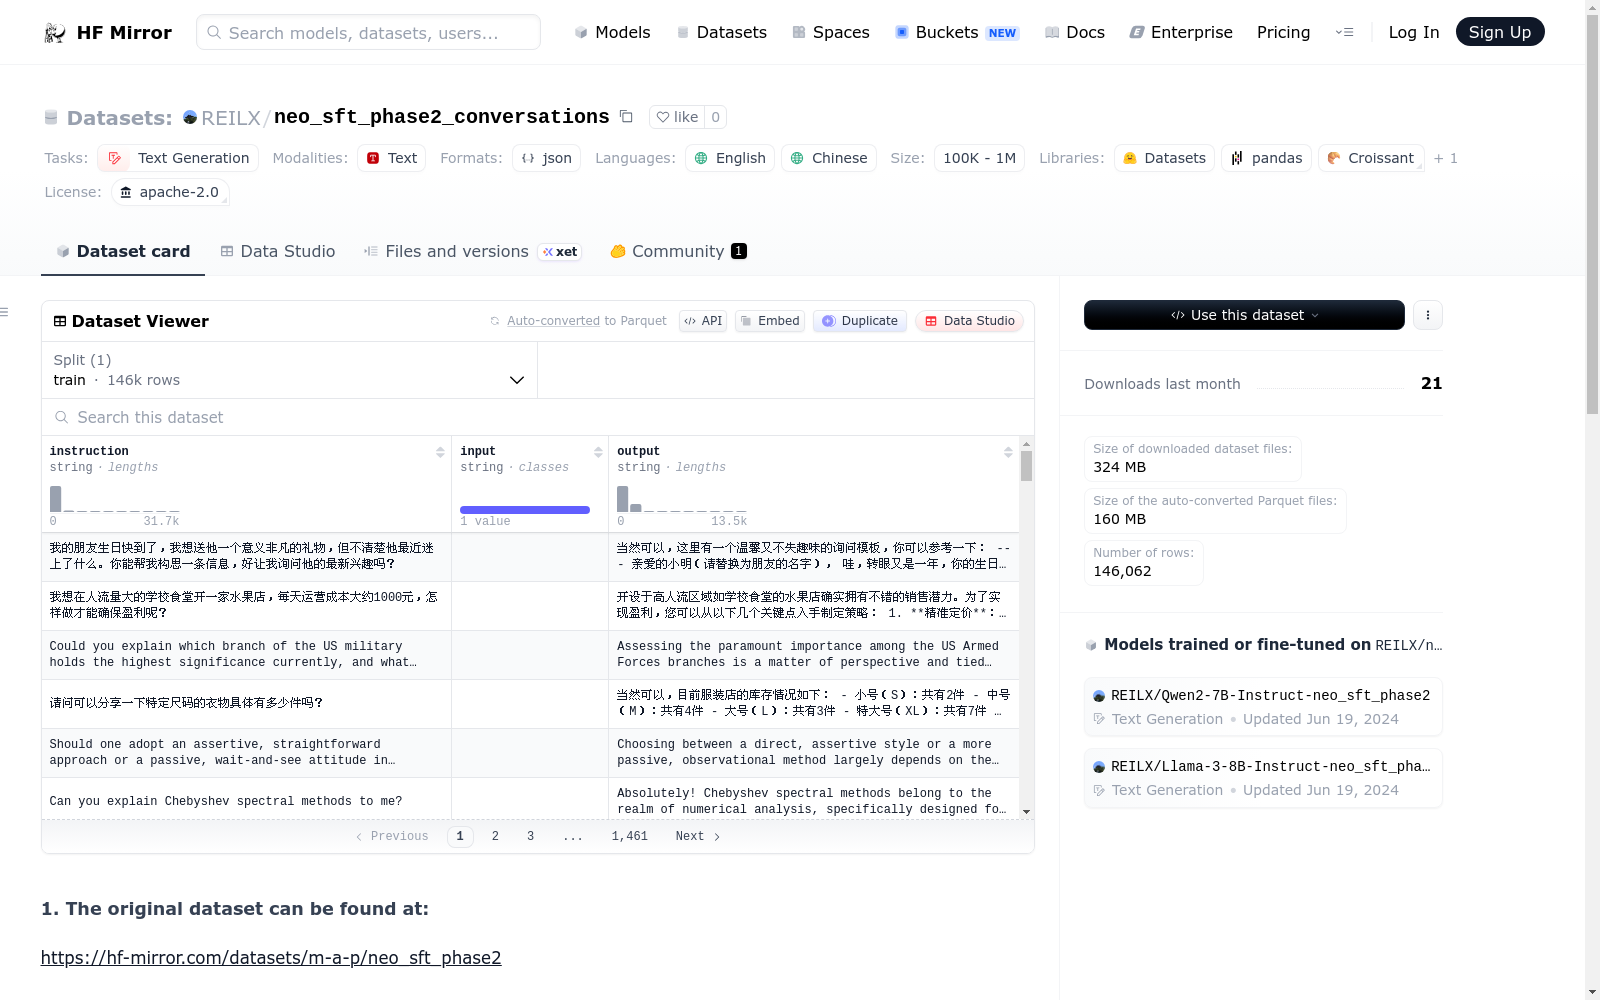Open the Docs menu item
Viewport: 1600px width, 1000px height.
(1074, 32)
